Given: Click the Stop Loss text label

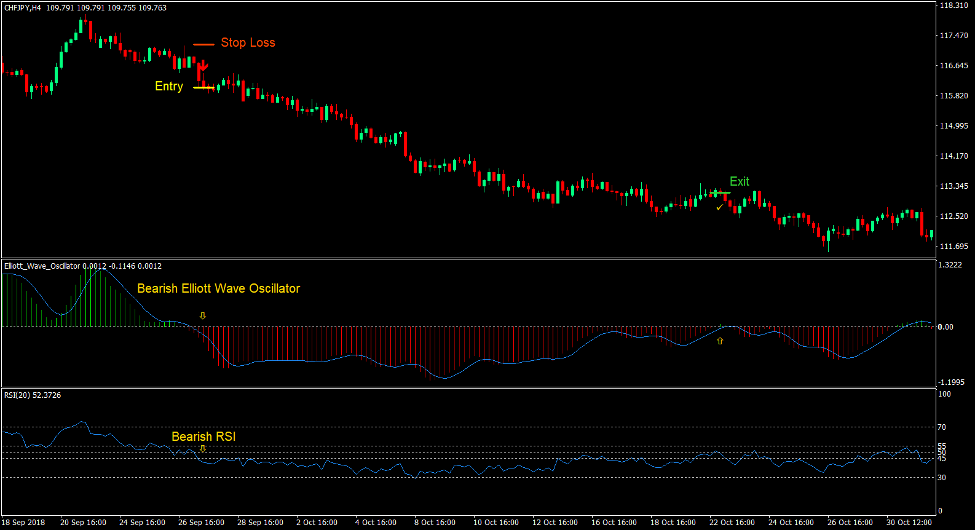Looking at the screenshot, I should (247, 43).
